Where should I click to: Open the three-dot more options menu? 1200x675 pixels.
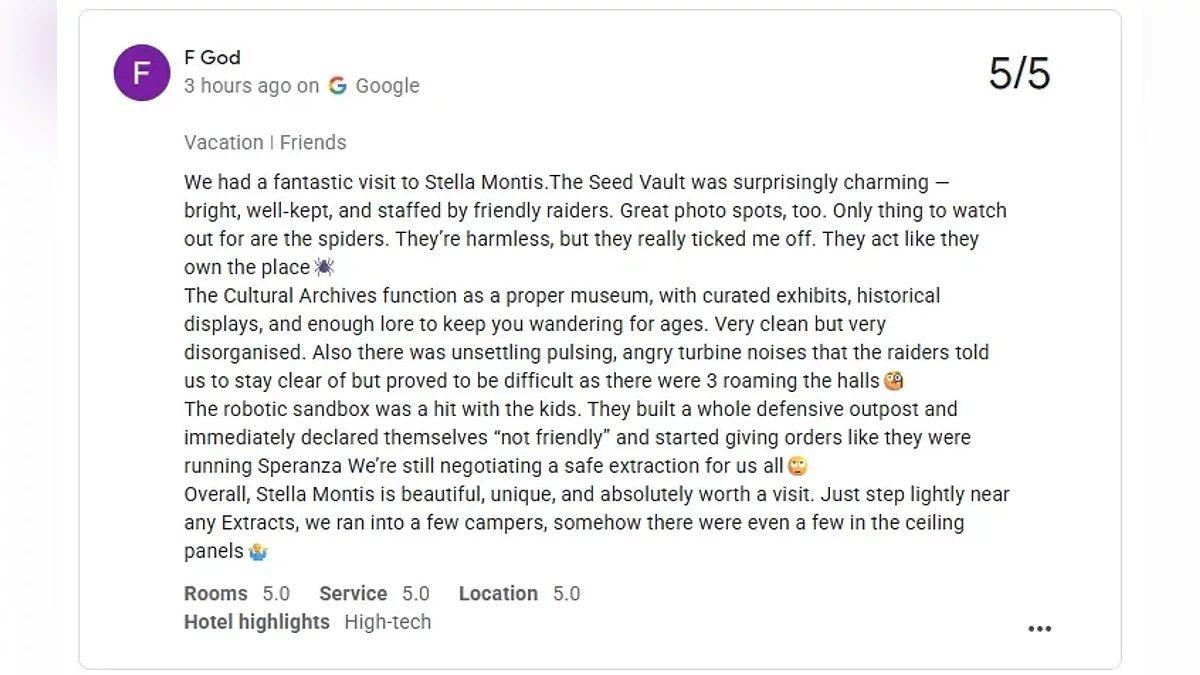point(1039,629)
